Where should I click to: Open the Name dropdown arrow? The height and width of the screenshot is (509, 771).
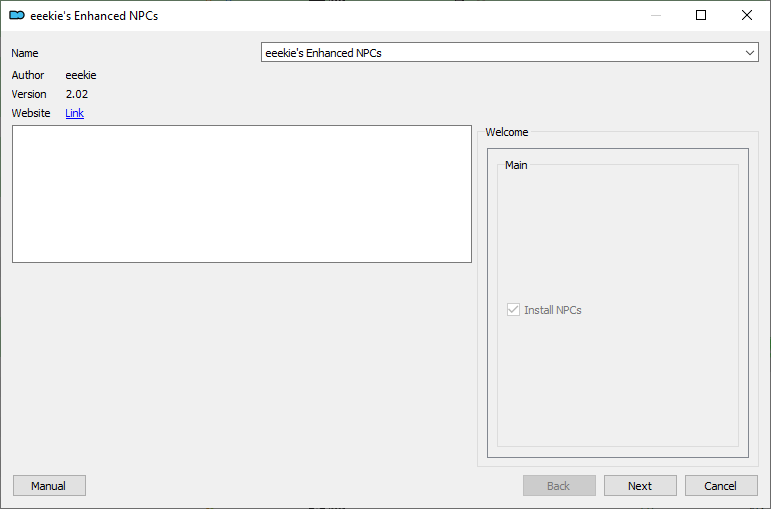(x=749, y=53)
